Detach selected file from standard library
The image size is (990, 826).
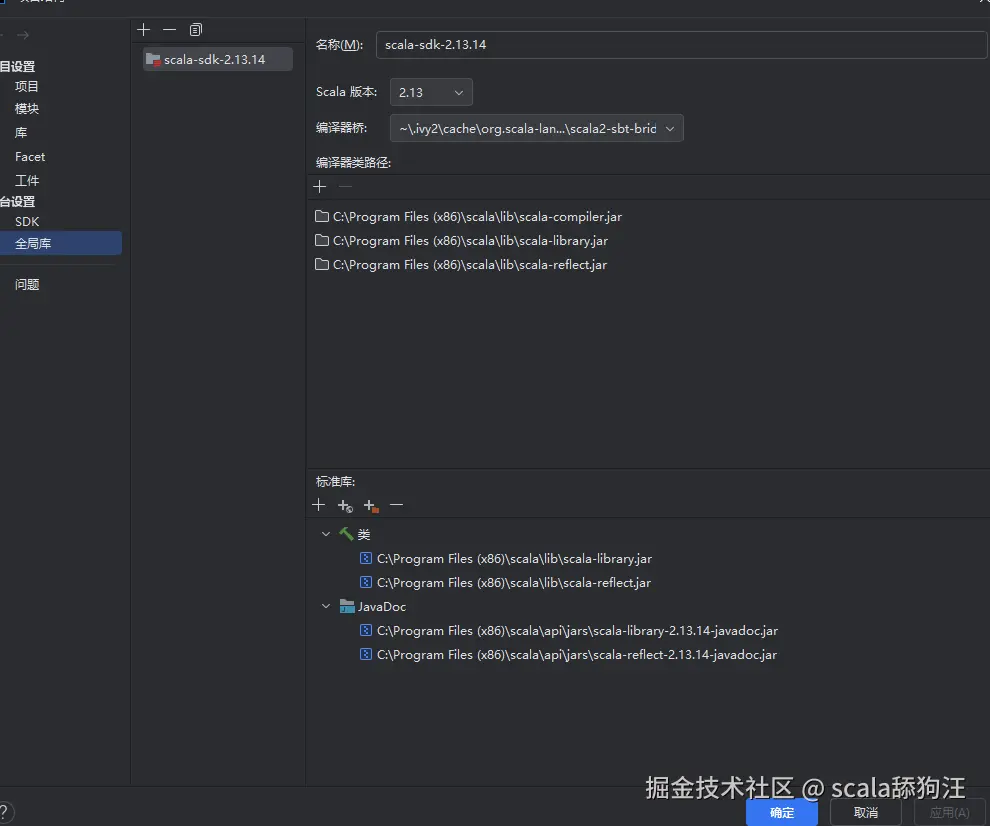(396, 505)
